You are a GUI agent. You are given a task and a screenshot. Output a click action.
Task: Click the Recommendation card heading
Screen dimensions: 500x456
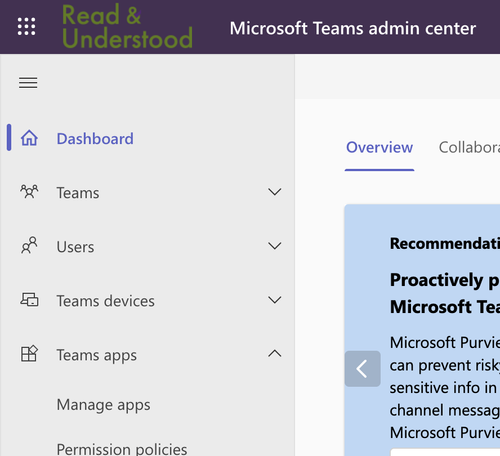tap(445, 244)
